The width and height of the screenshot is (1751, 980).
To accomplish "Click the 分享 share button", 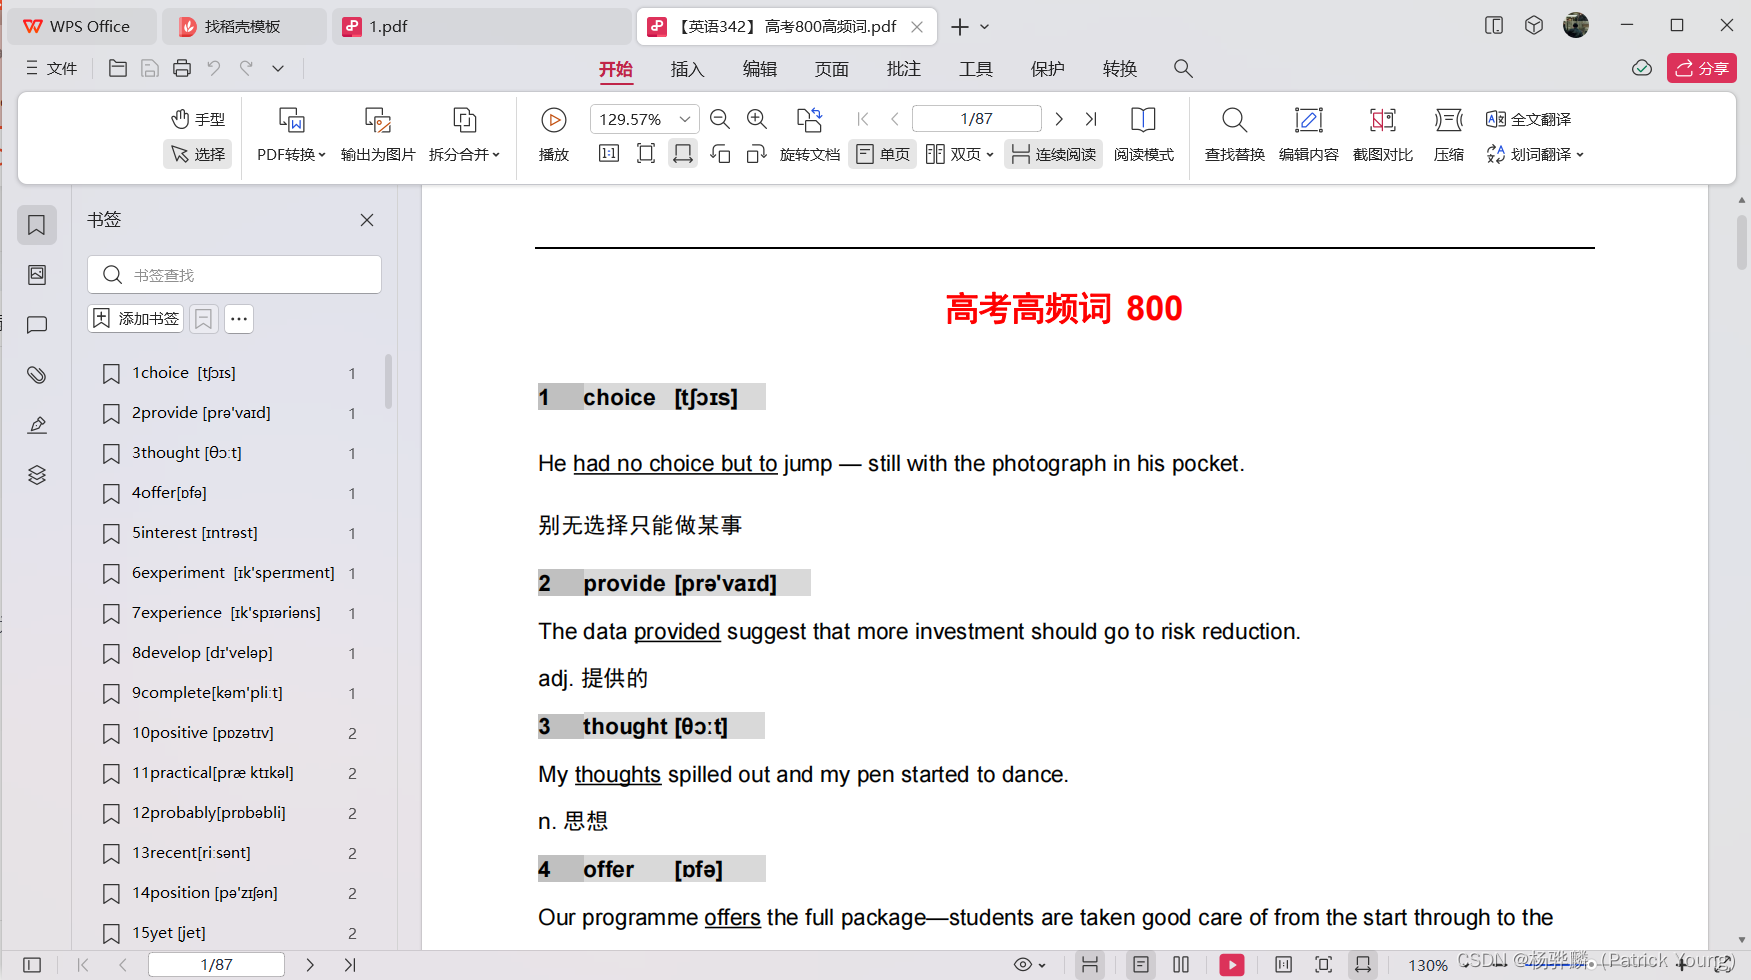I will [1701, 68].
